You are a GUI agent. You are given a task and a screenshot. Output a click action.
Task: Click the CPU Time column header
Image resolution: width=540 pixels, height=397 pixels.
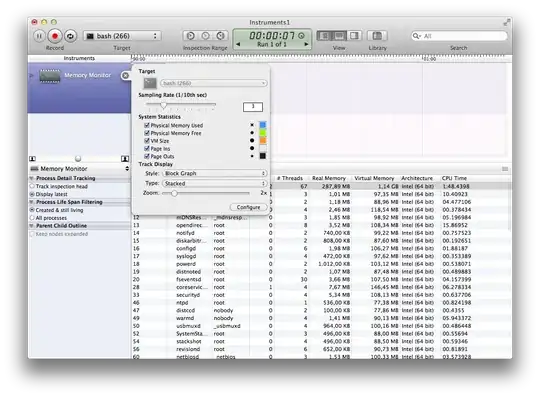click(454, 178)
